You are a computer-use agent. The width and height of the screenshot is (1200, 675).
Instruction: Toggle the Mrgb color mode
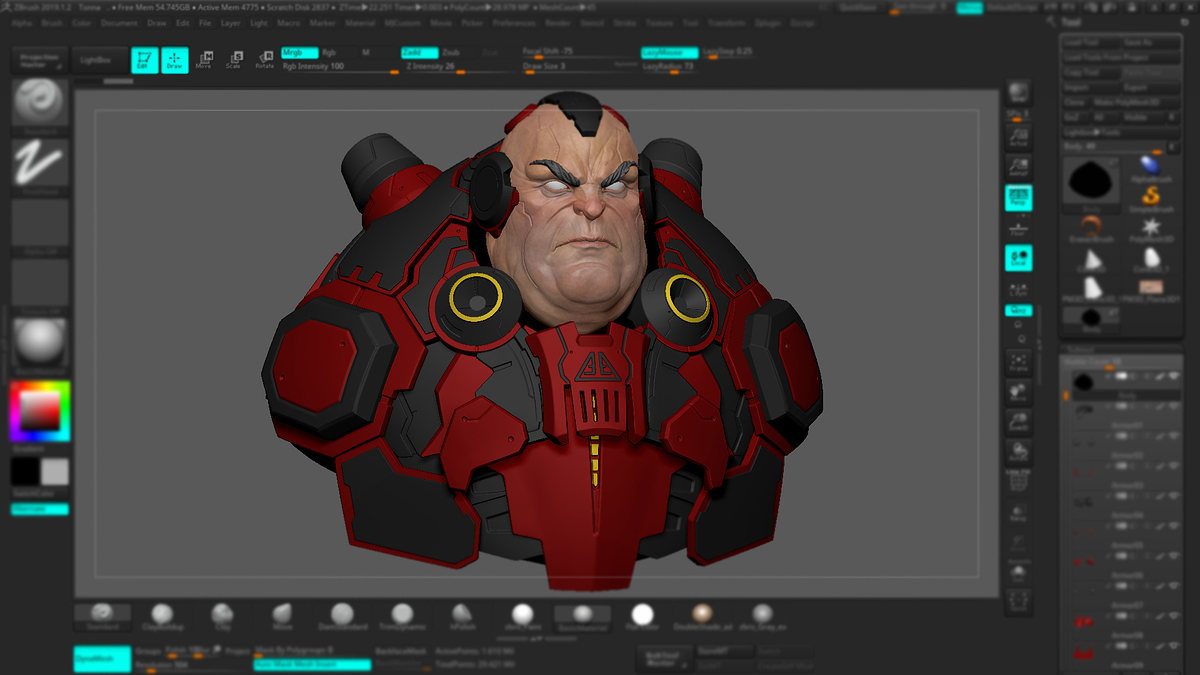(x=299, y=52)
